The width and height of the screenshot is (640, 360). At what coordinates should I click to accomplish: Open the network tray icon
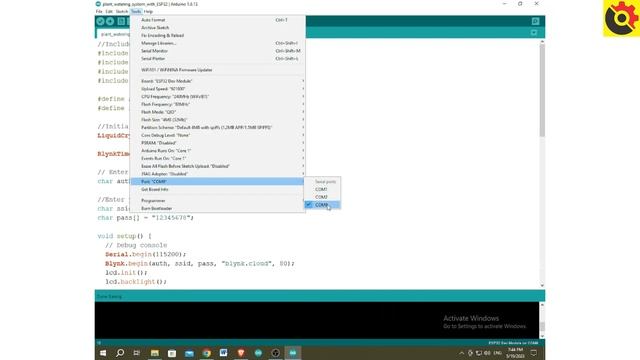coord(479,353)
